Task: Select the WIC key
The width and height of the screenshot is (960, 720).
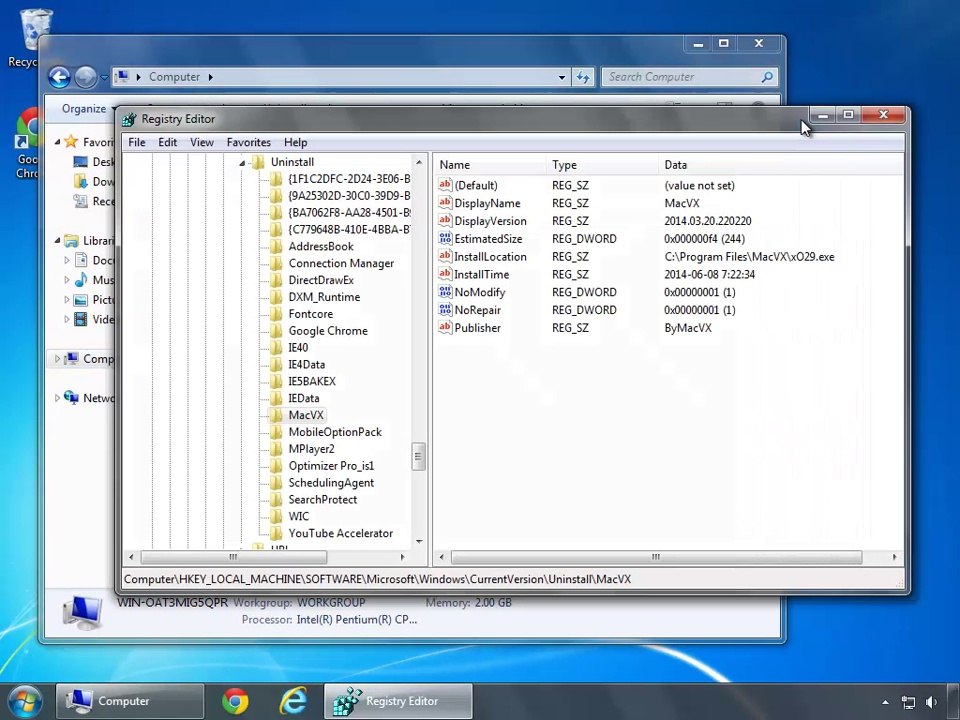Action: pyautogui.click(x=299, y=516)
